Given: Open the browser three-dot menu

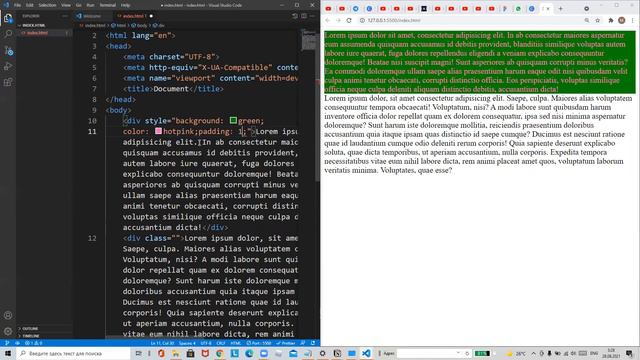Looking at the screenshot, I should pyautogui.click(x=633, y=20).
